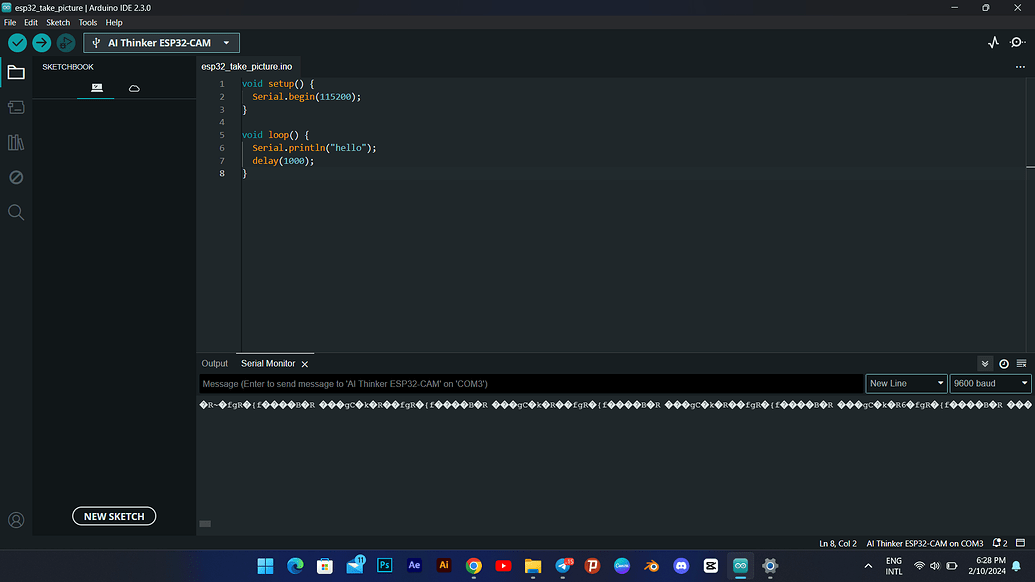Open the New Line line-ending dropdown
This screenshot has height=582, width=1035.
coord(905,383)
